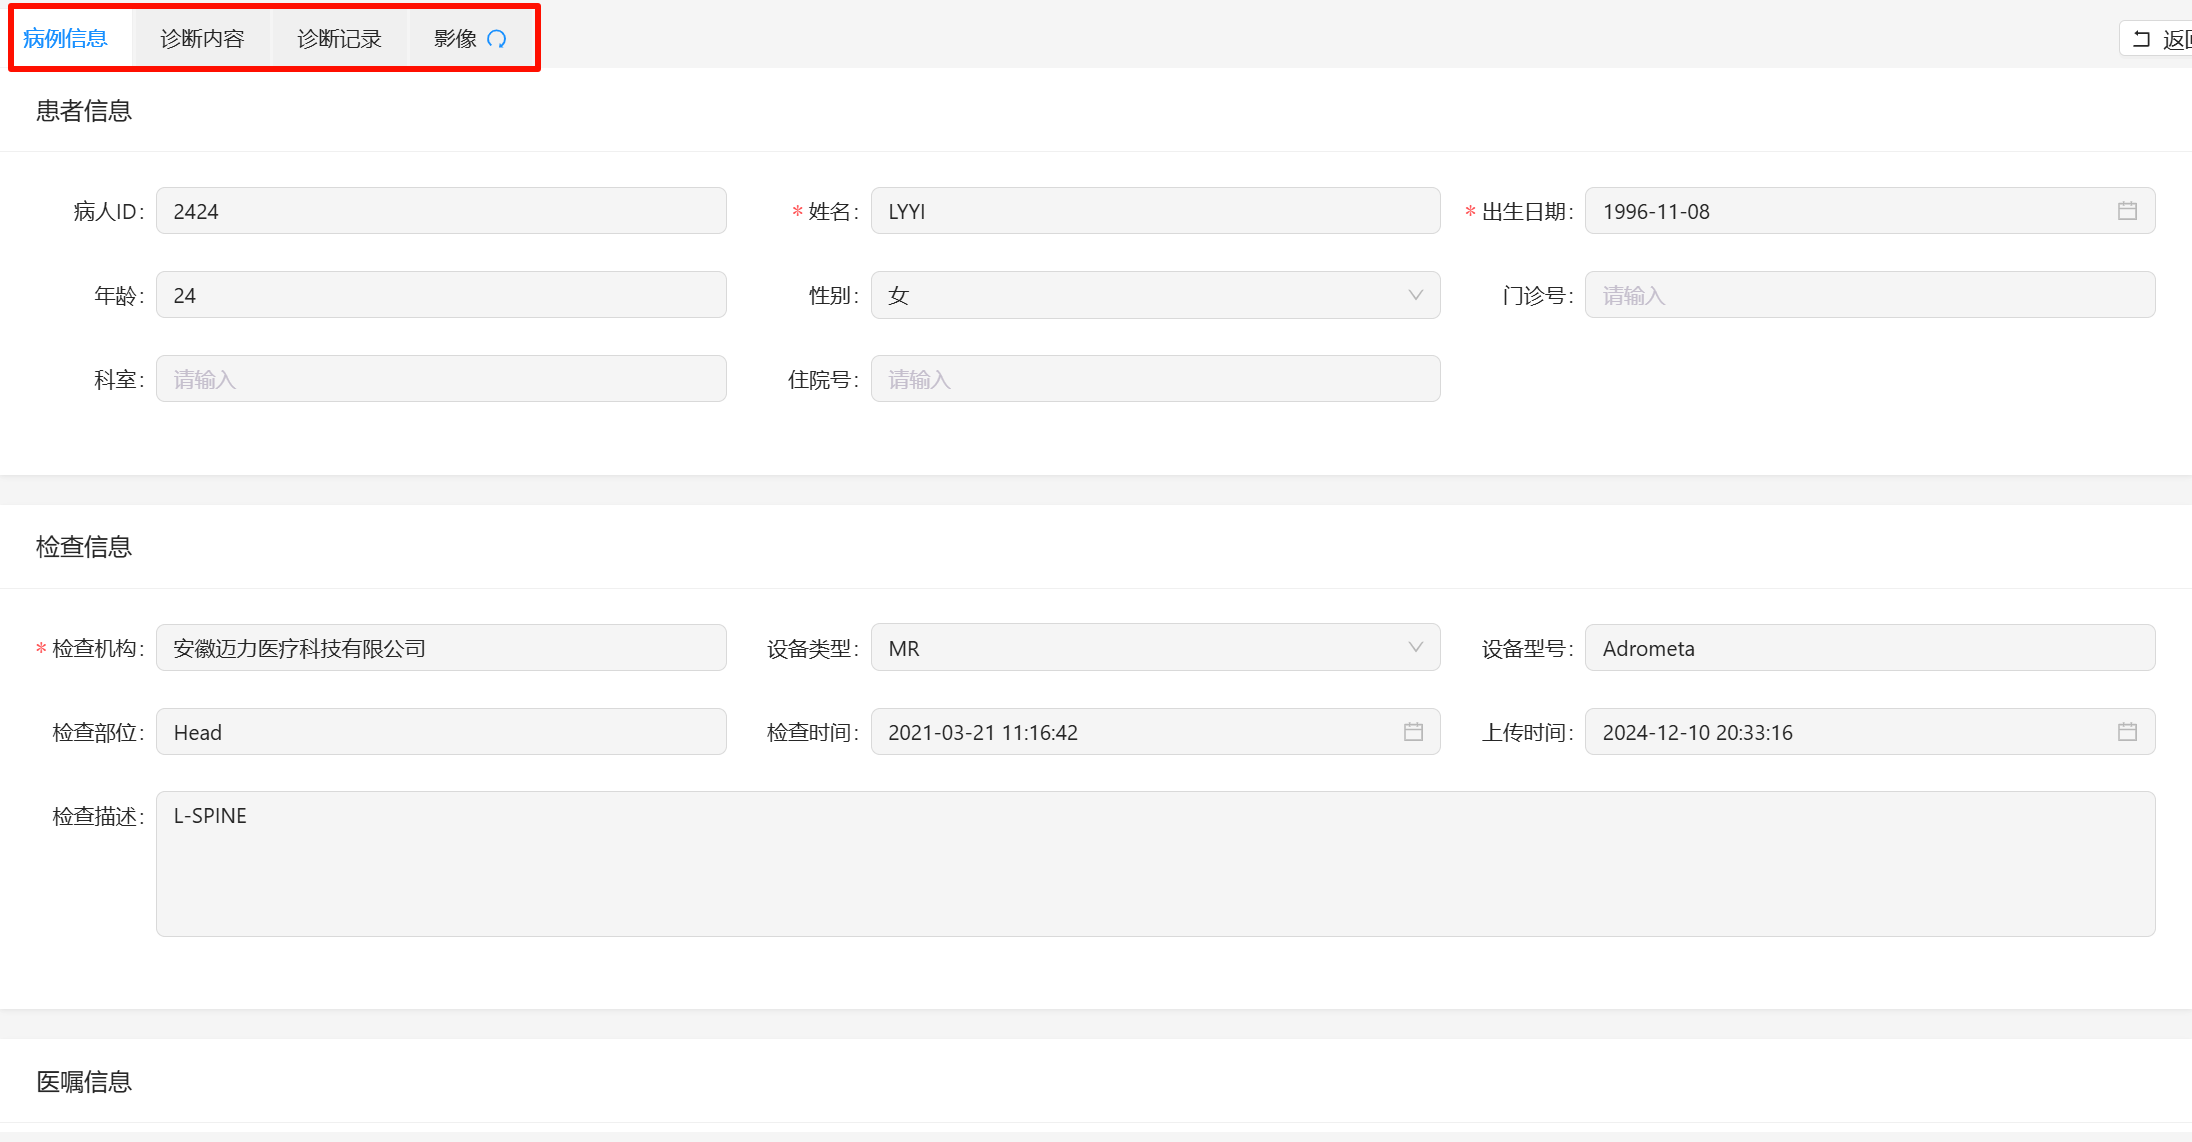Click the empty 科室 department field
Image resolution: width=2192 pixels, height=1142 pixels.
coord(440,379)
